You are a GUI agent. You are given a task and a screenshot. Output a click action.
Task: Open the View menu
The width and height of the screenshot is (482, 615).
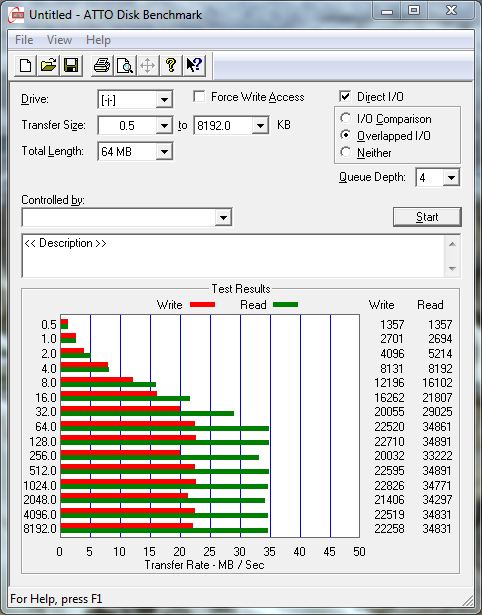pos(59,40)
